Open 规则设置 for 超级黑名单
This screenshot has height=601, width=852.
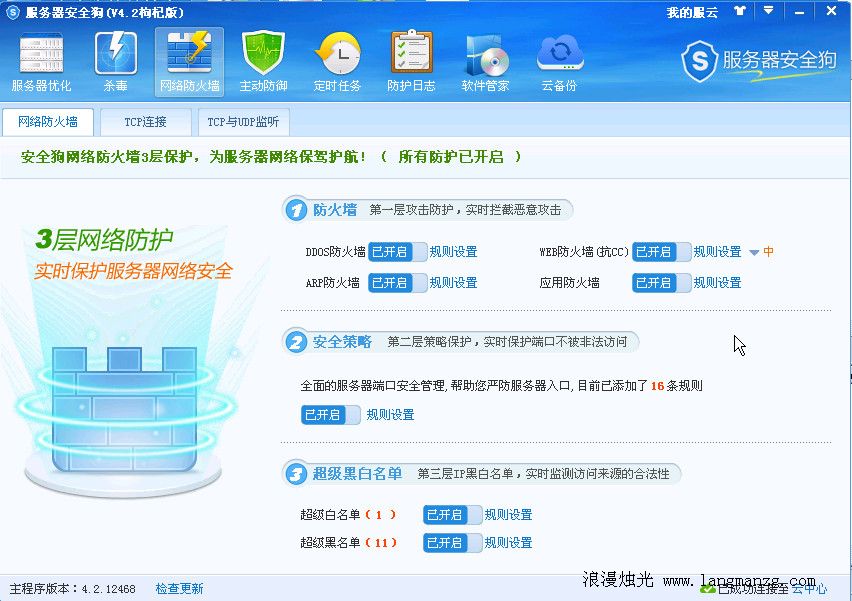(x=508, y=542)
